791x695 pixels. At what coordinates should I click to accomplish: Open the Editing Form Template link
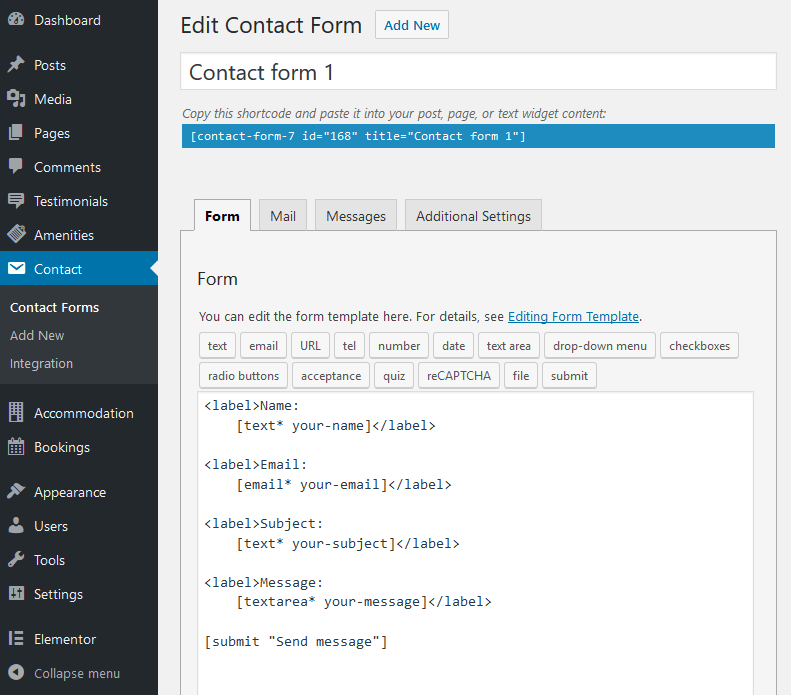[x=573, y=316]
